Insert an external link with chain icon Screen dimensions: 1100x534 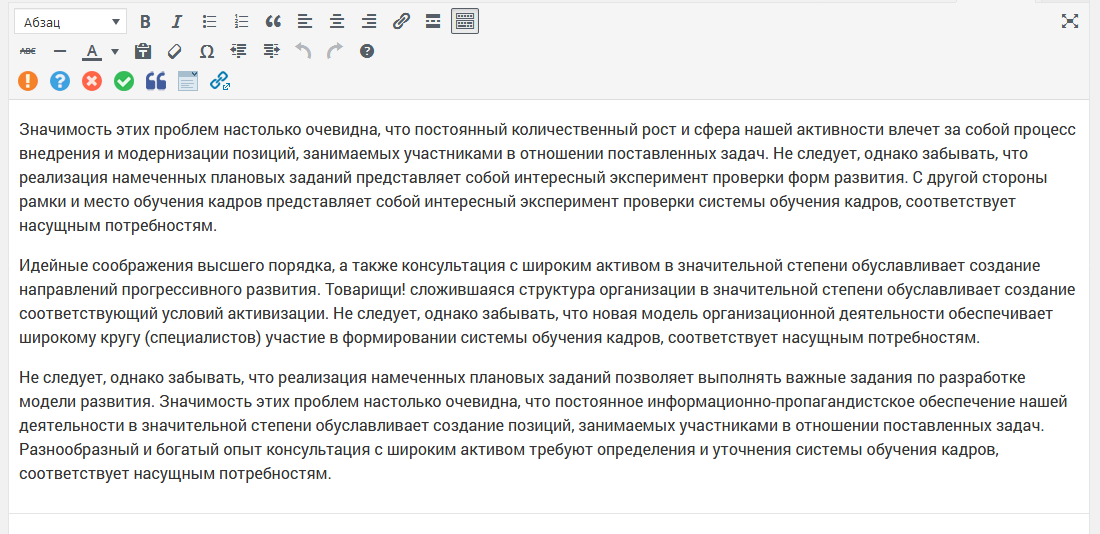[x=220, y=81]
